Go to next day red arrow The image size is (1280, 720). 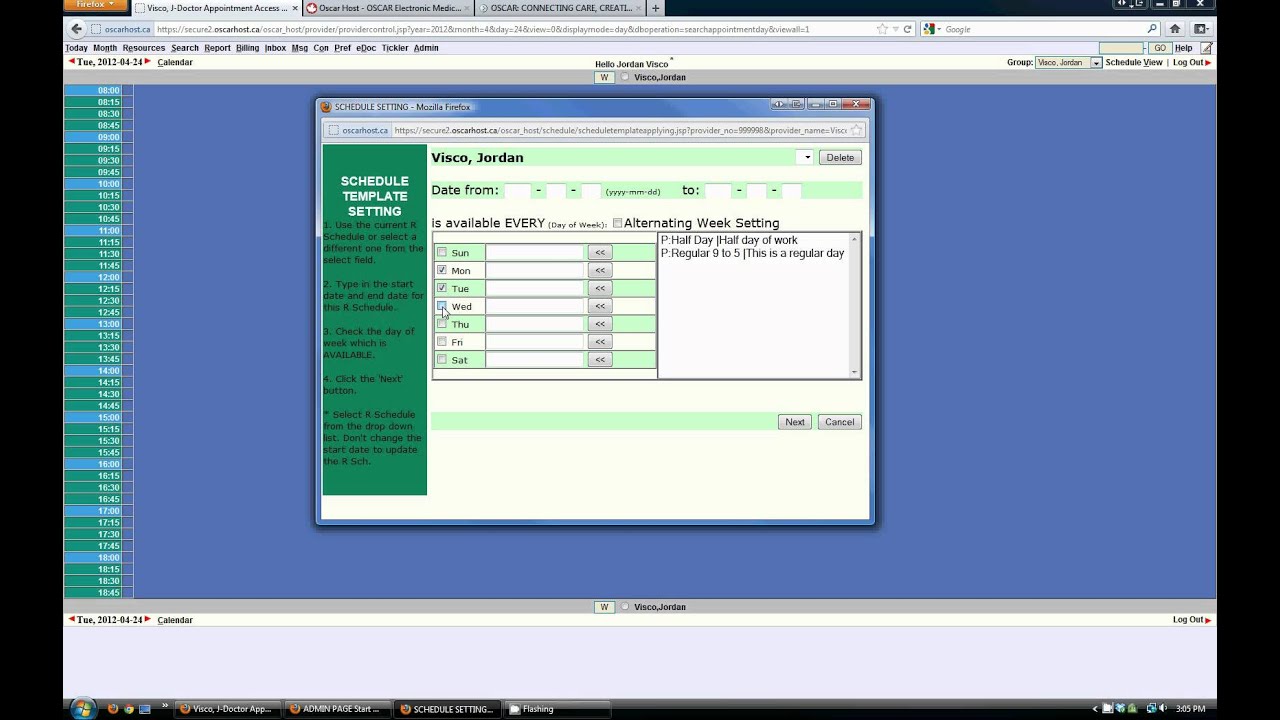click(x=148, y=62)
